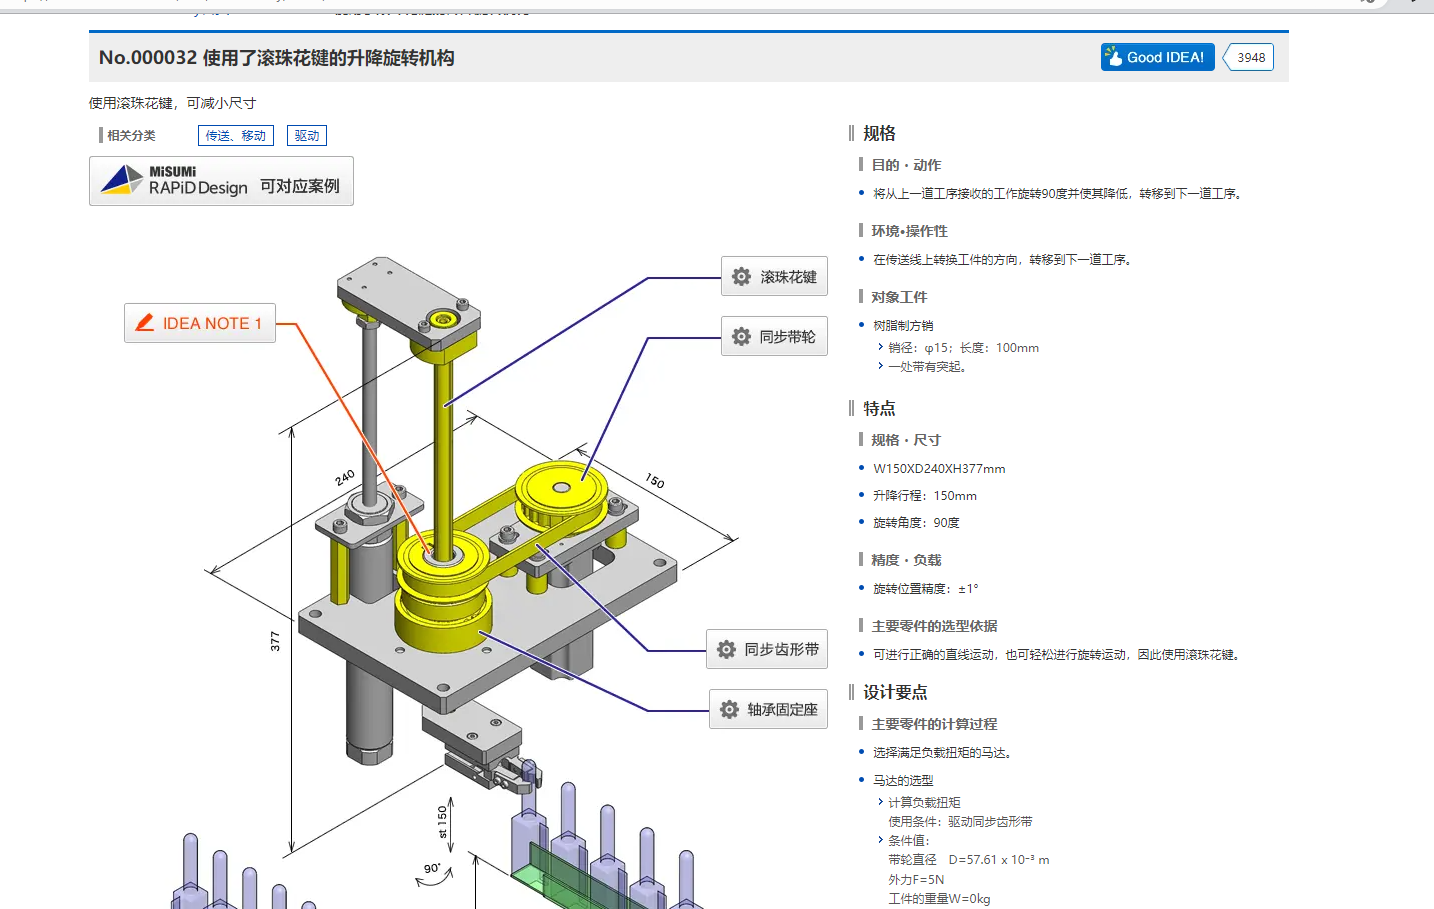Click the 目的・动作 subheading

(x=906, y=165)
